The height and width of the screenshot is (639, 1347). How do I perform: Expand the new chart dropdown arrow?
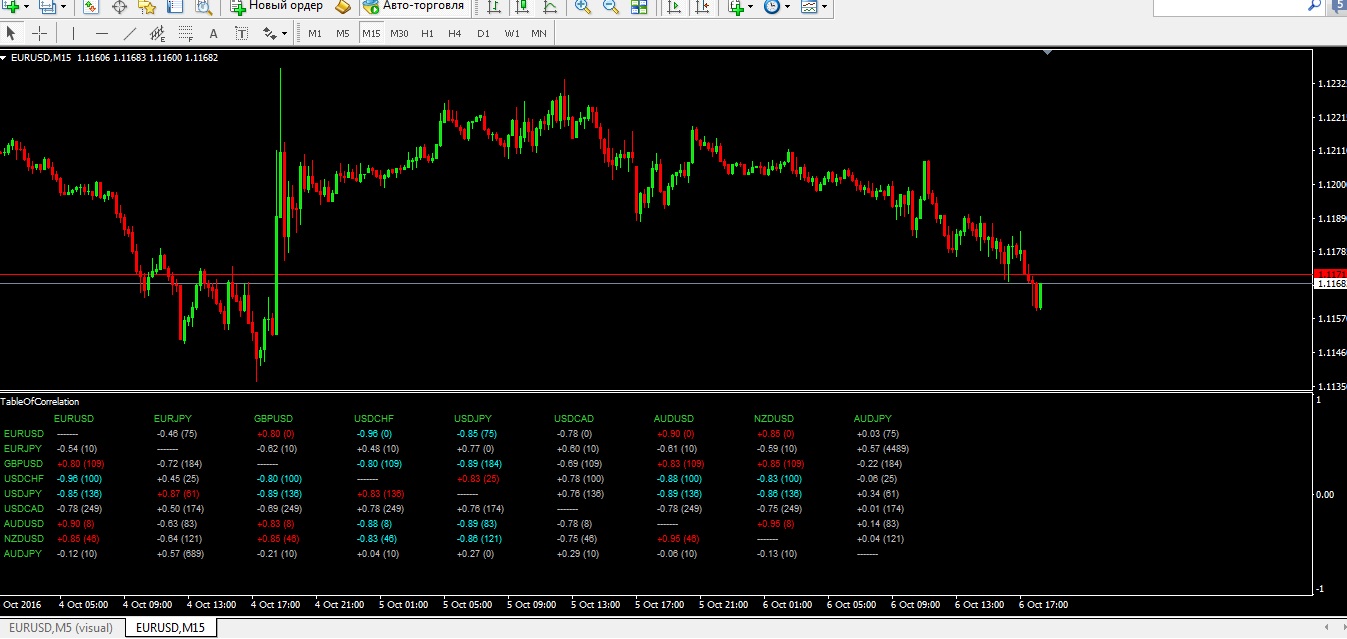(x=26, y=7)
